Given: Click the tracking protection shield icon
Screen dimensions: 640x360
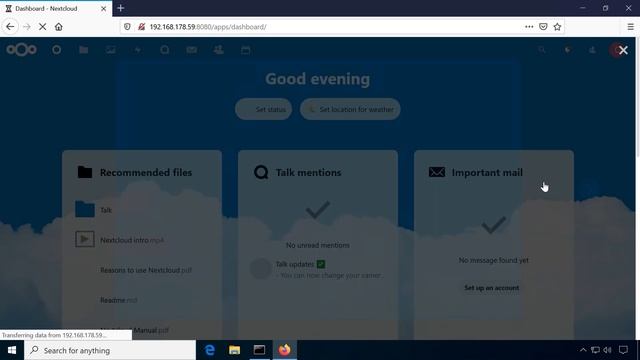Looking at the screenshot, I should click(127, 27).
